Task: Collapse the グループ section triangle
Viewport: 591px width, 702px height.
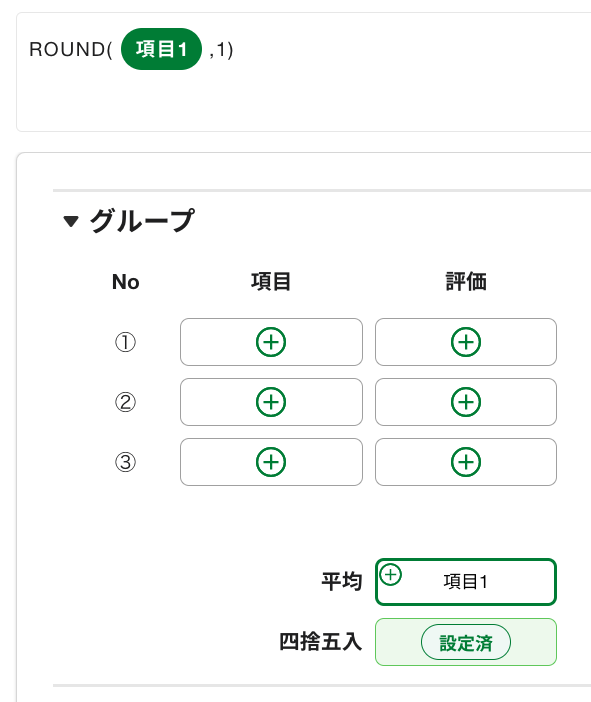Action: pyautogui.click(x=71, y=221)
